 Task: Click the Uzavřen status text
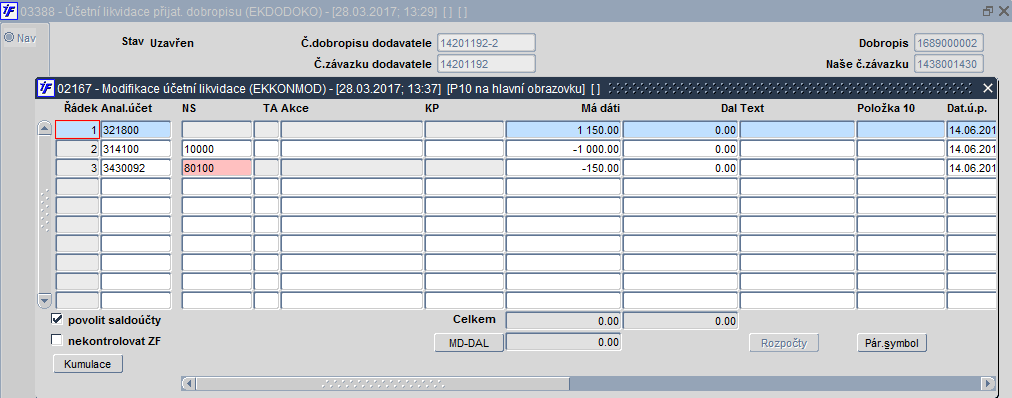pyautogui.click(x=172, y=43)
